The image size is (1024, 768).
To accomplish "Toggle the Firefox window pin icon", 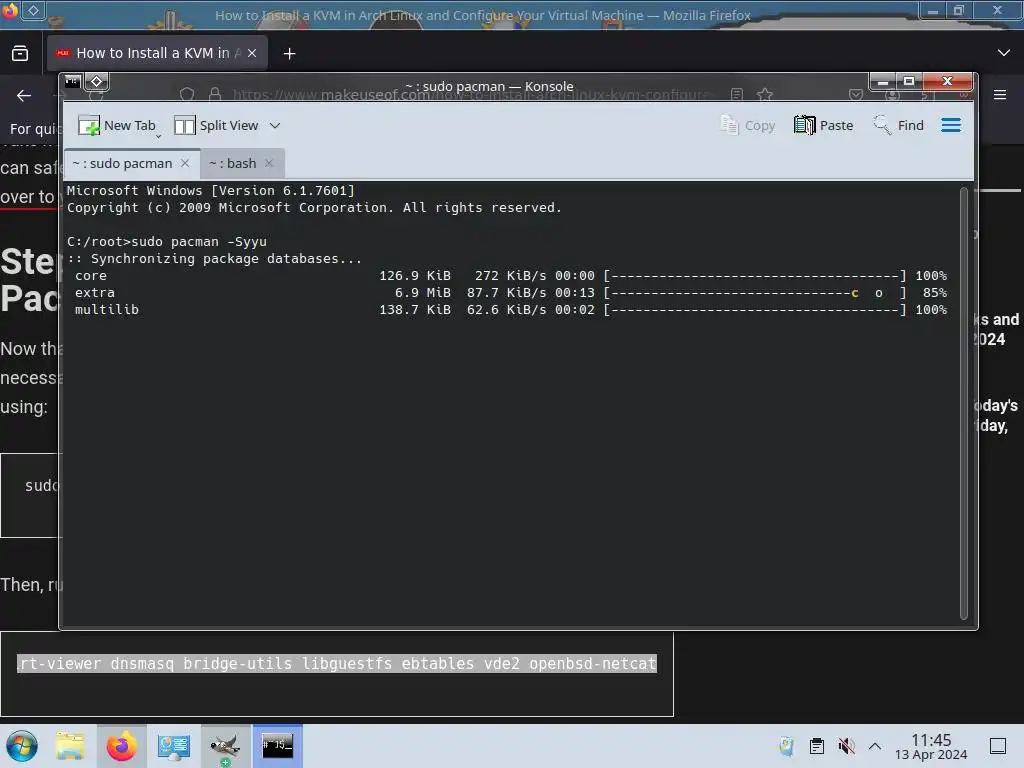I will click(x=34, y=9).
